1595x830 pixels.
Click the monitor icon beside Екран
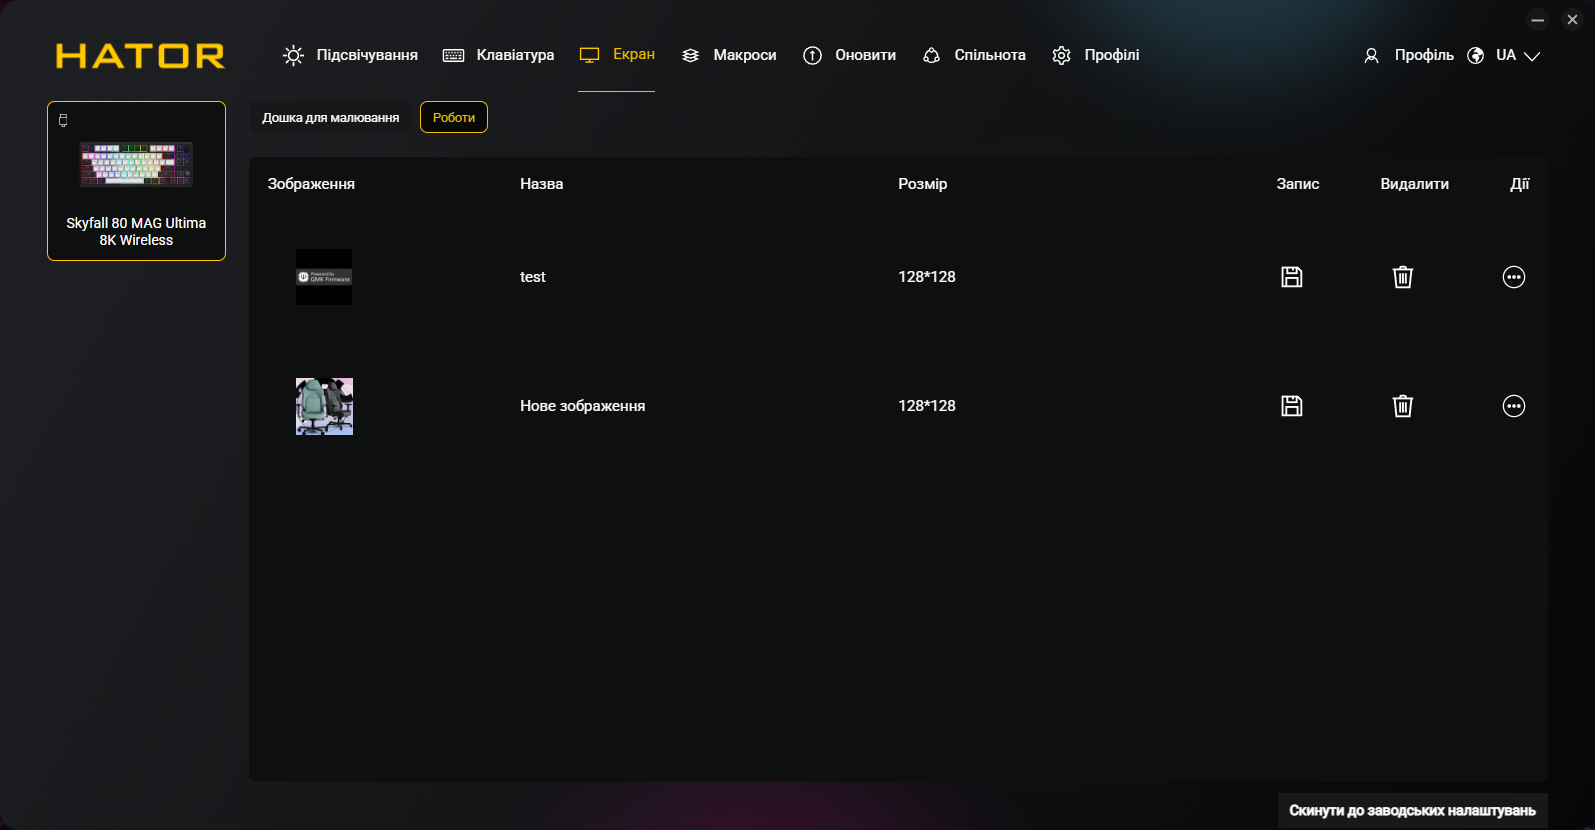590,56
